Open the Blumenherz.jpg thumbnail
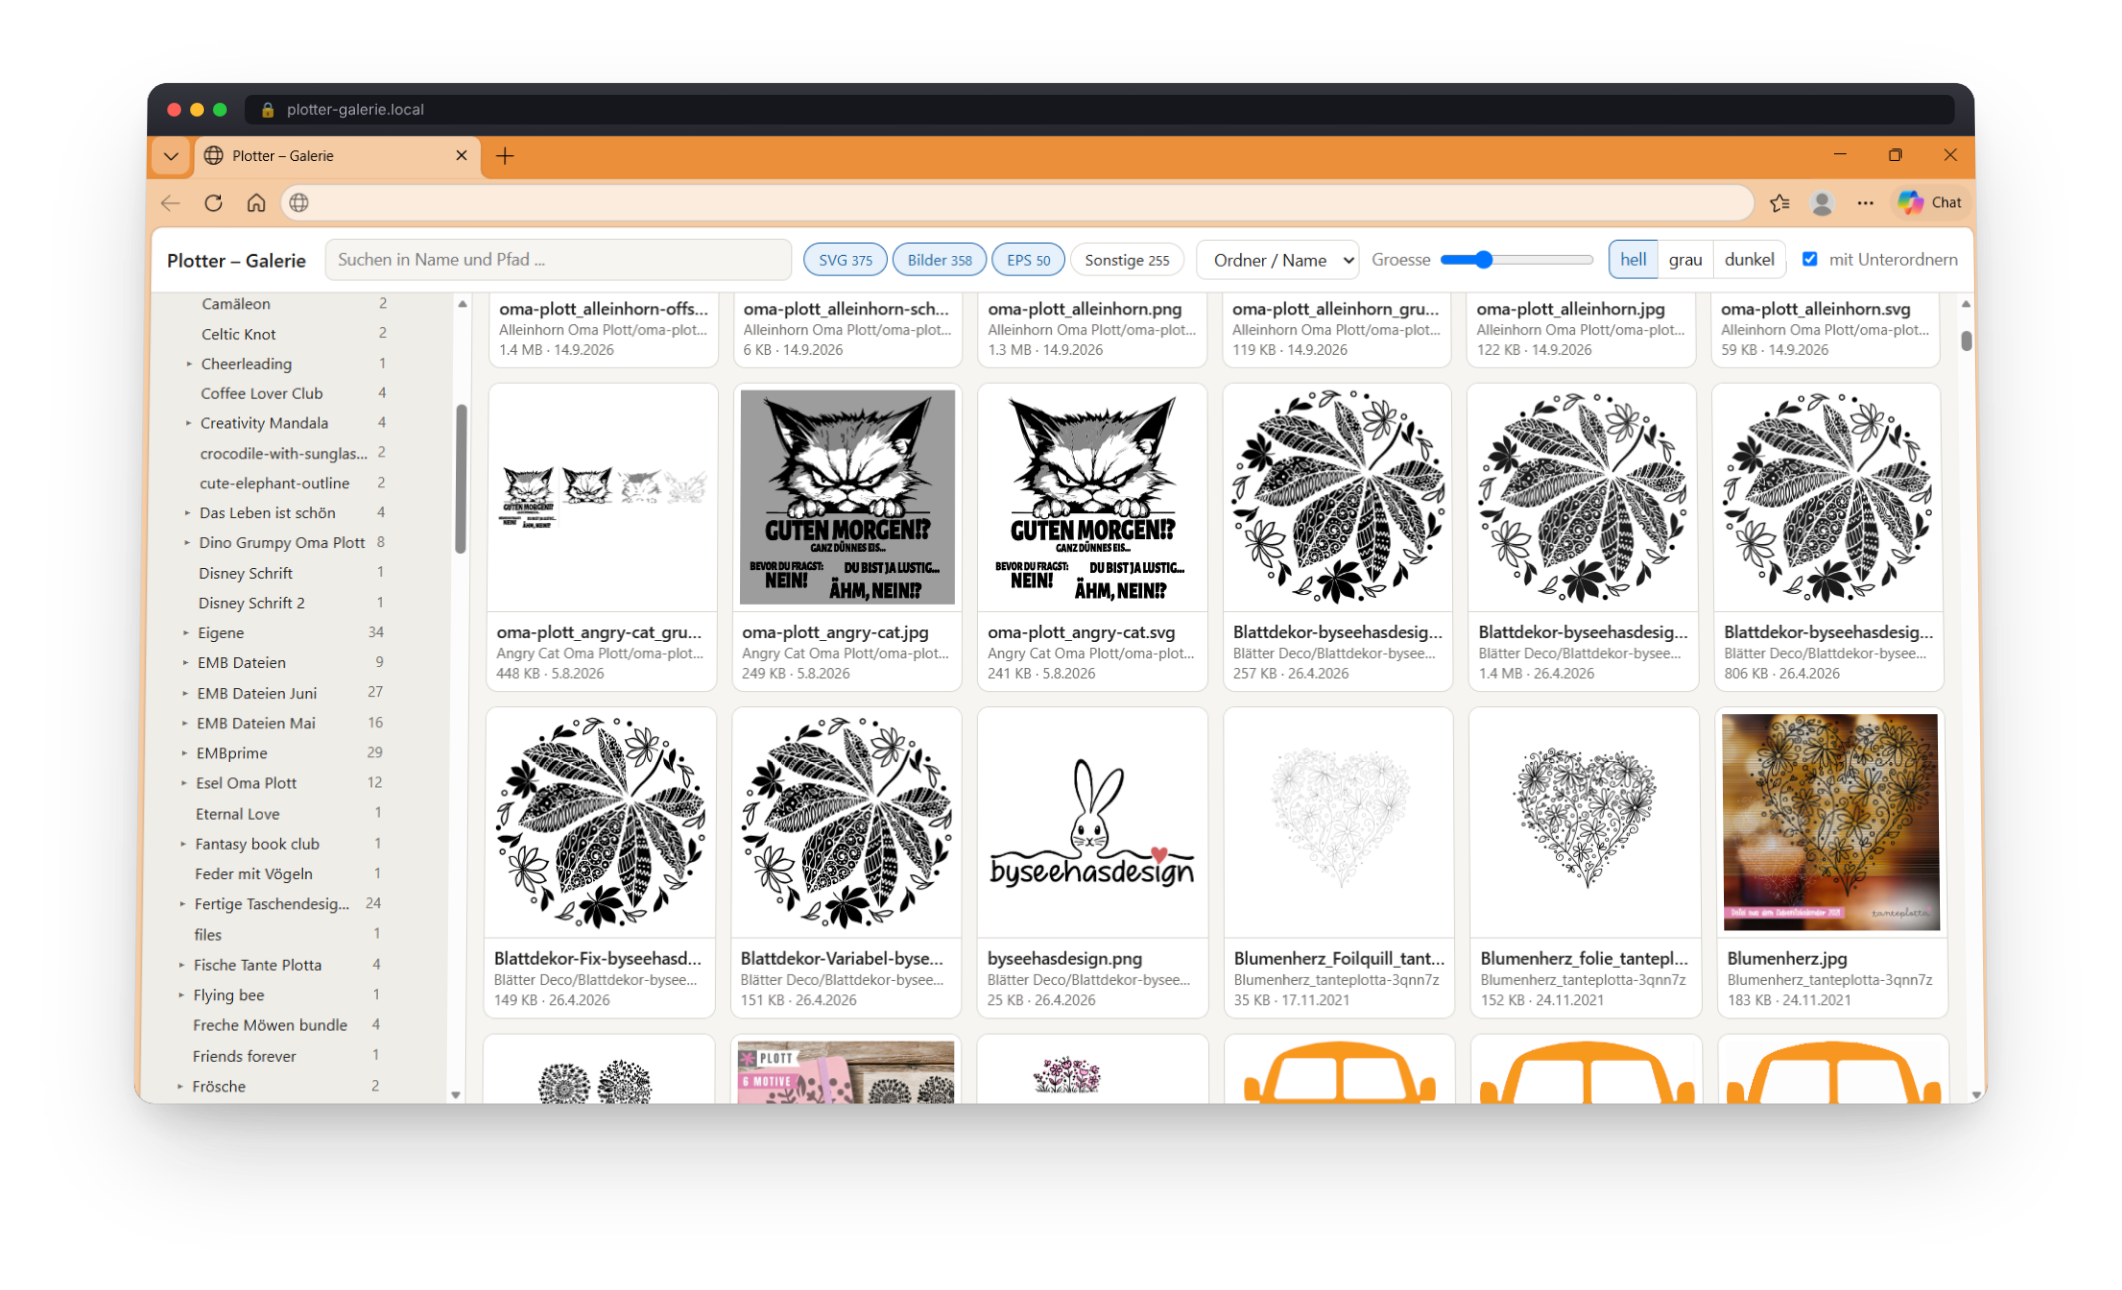Viewport: 2122px width, 1290px height. pos(1830,822)
